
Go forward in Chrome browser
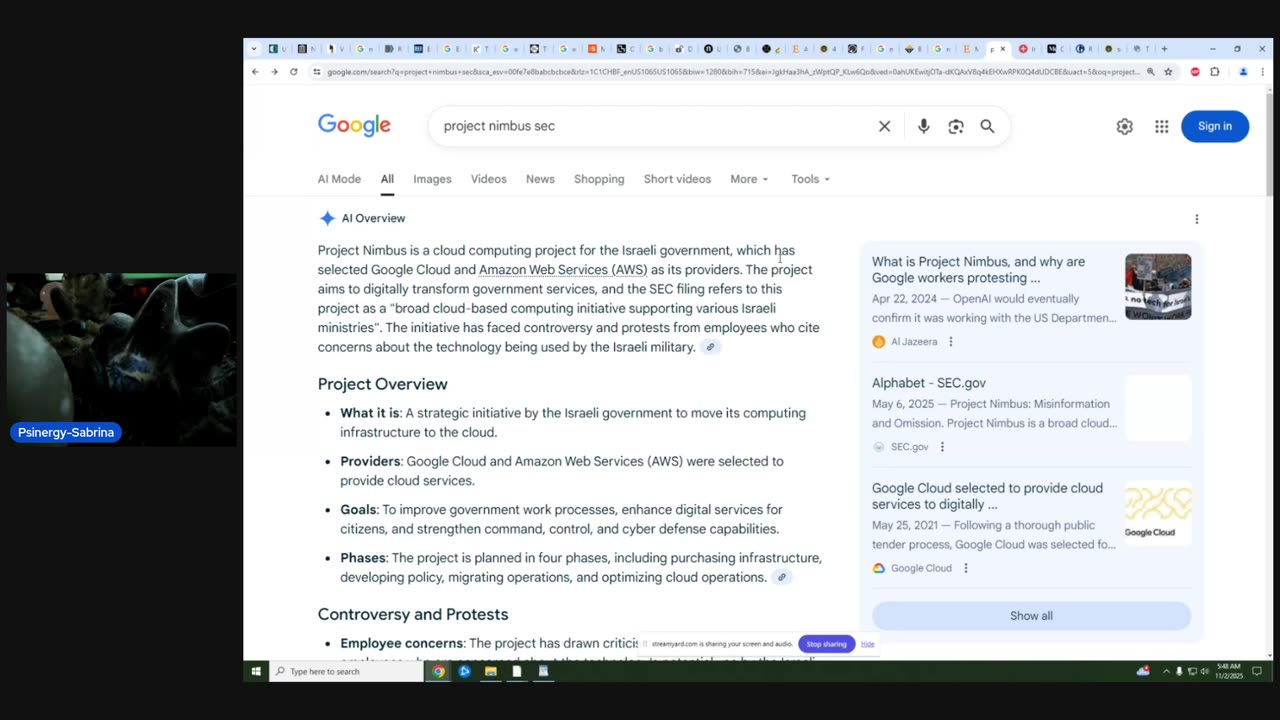[x=274, y=72]
